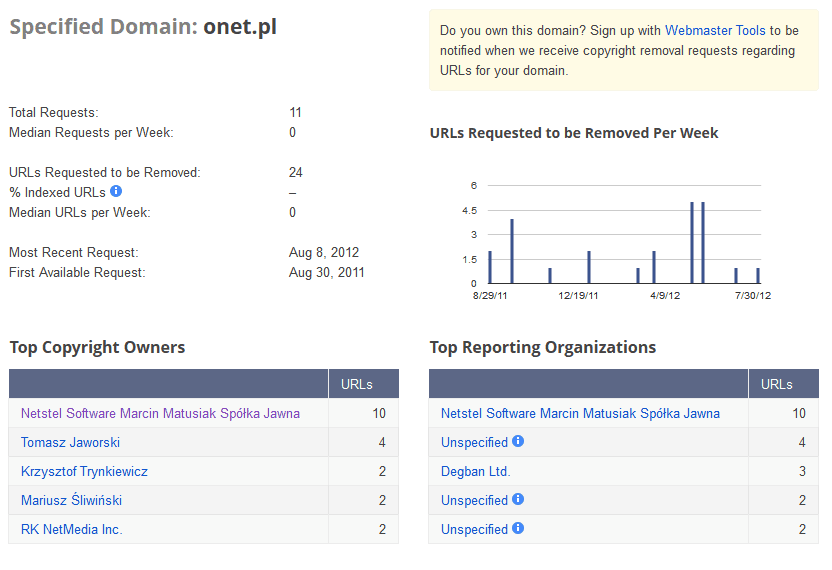Screen dimensions: 832x570
Task: Click the Specified Domain onet.pl heading
Action: 143,27
